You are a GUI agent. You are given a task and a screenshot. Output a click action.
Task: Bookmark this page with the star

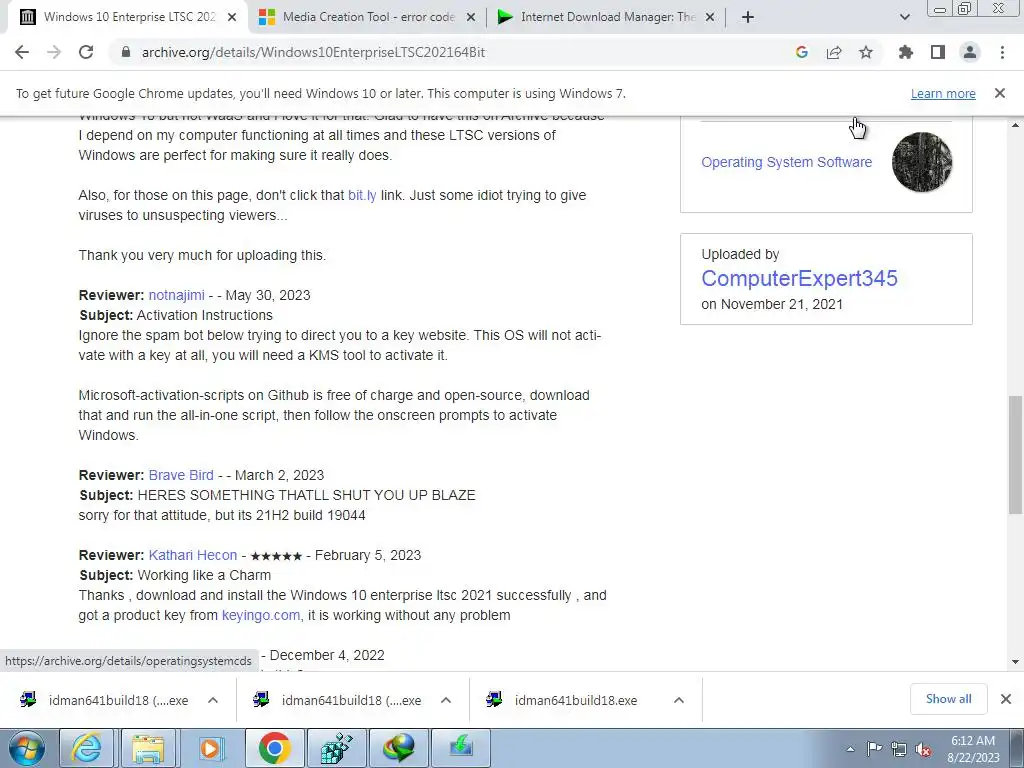click(866, 52)
